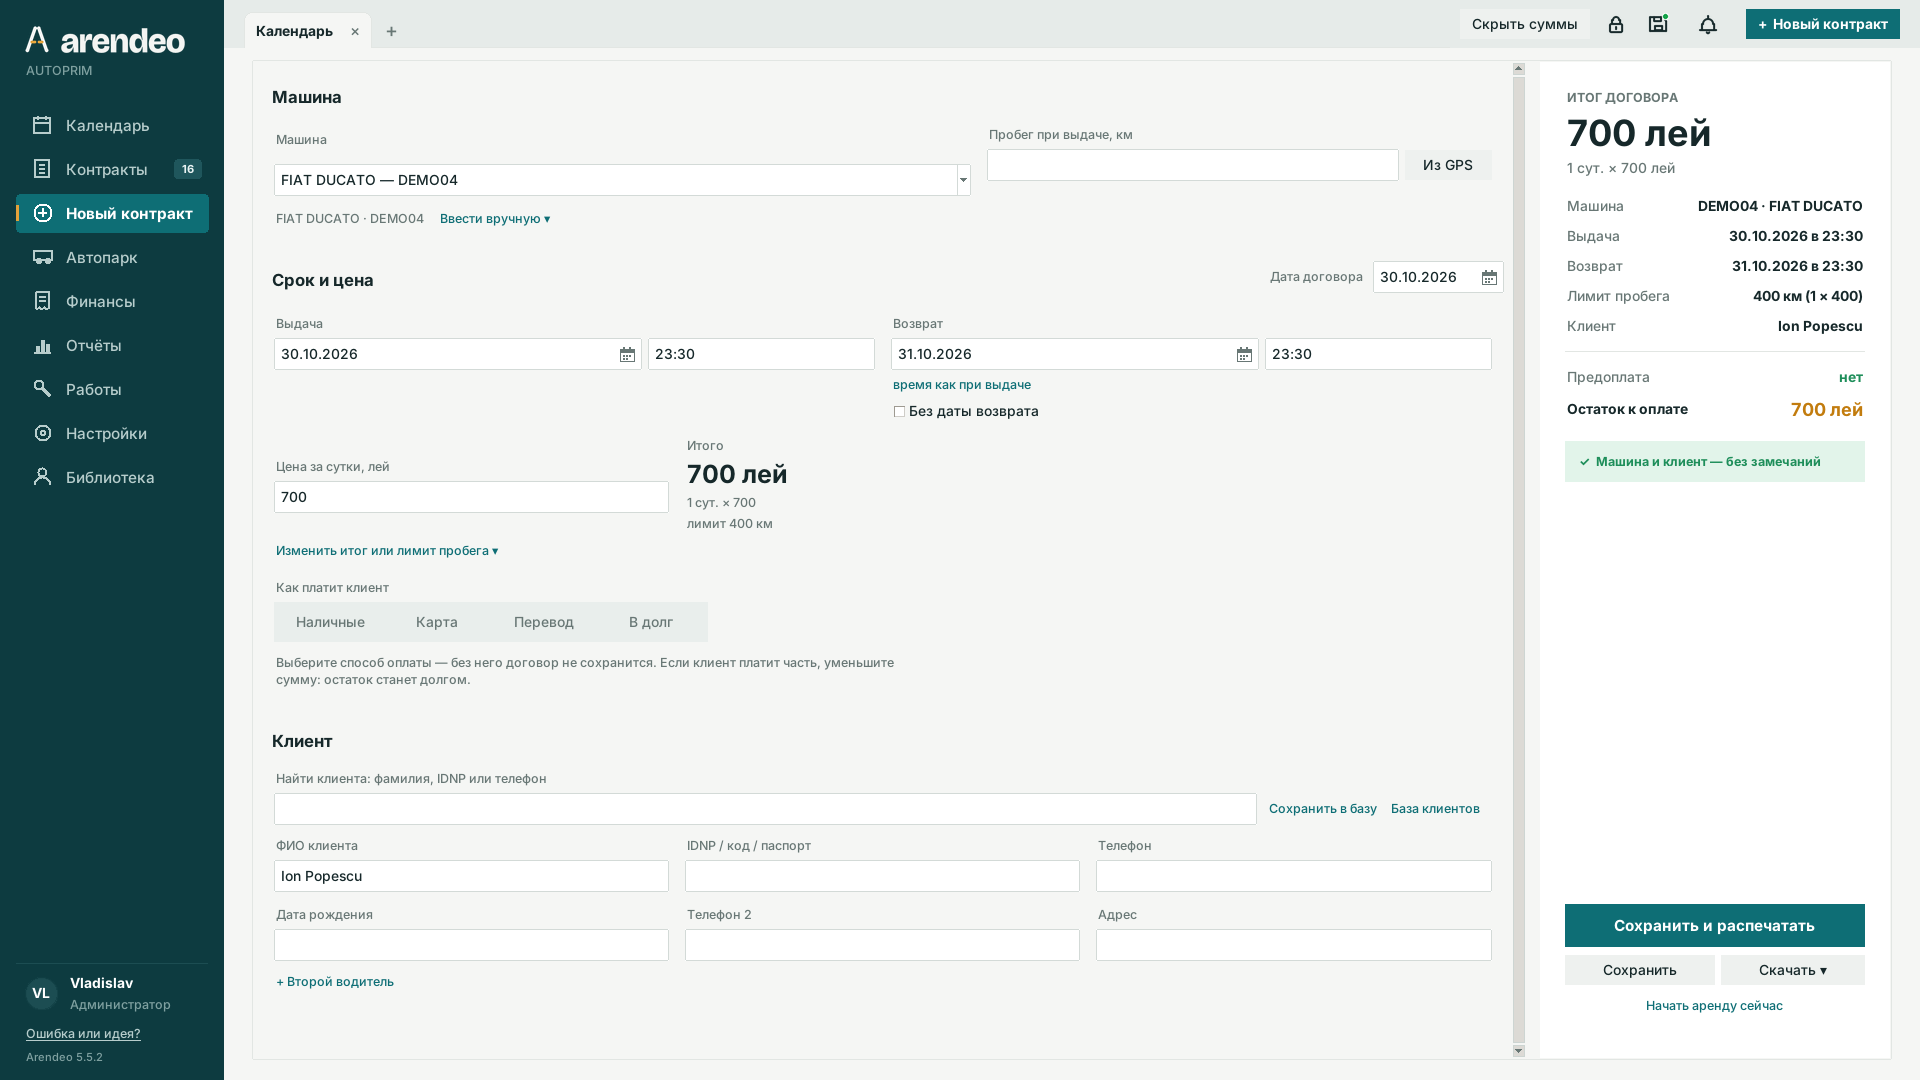Image resolution: width=1920 pixels, height=1080 pixels.
Task: Select В долг payment method
Action: pos(651,622)
